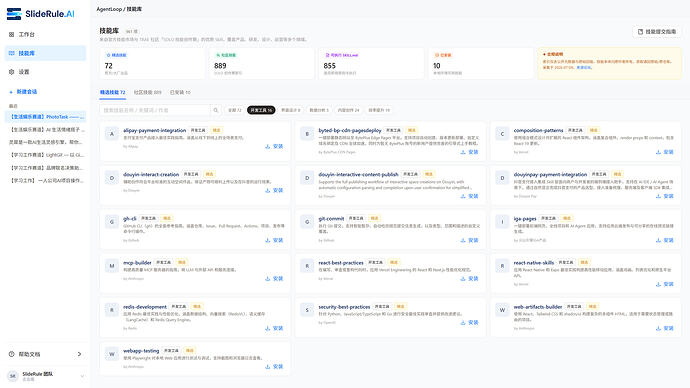The height and width of the screenshot is (388, 690).
Task: Install the byted-bp-cdn-pagesdeploy skill
Action: click(470, 152)
